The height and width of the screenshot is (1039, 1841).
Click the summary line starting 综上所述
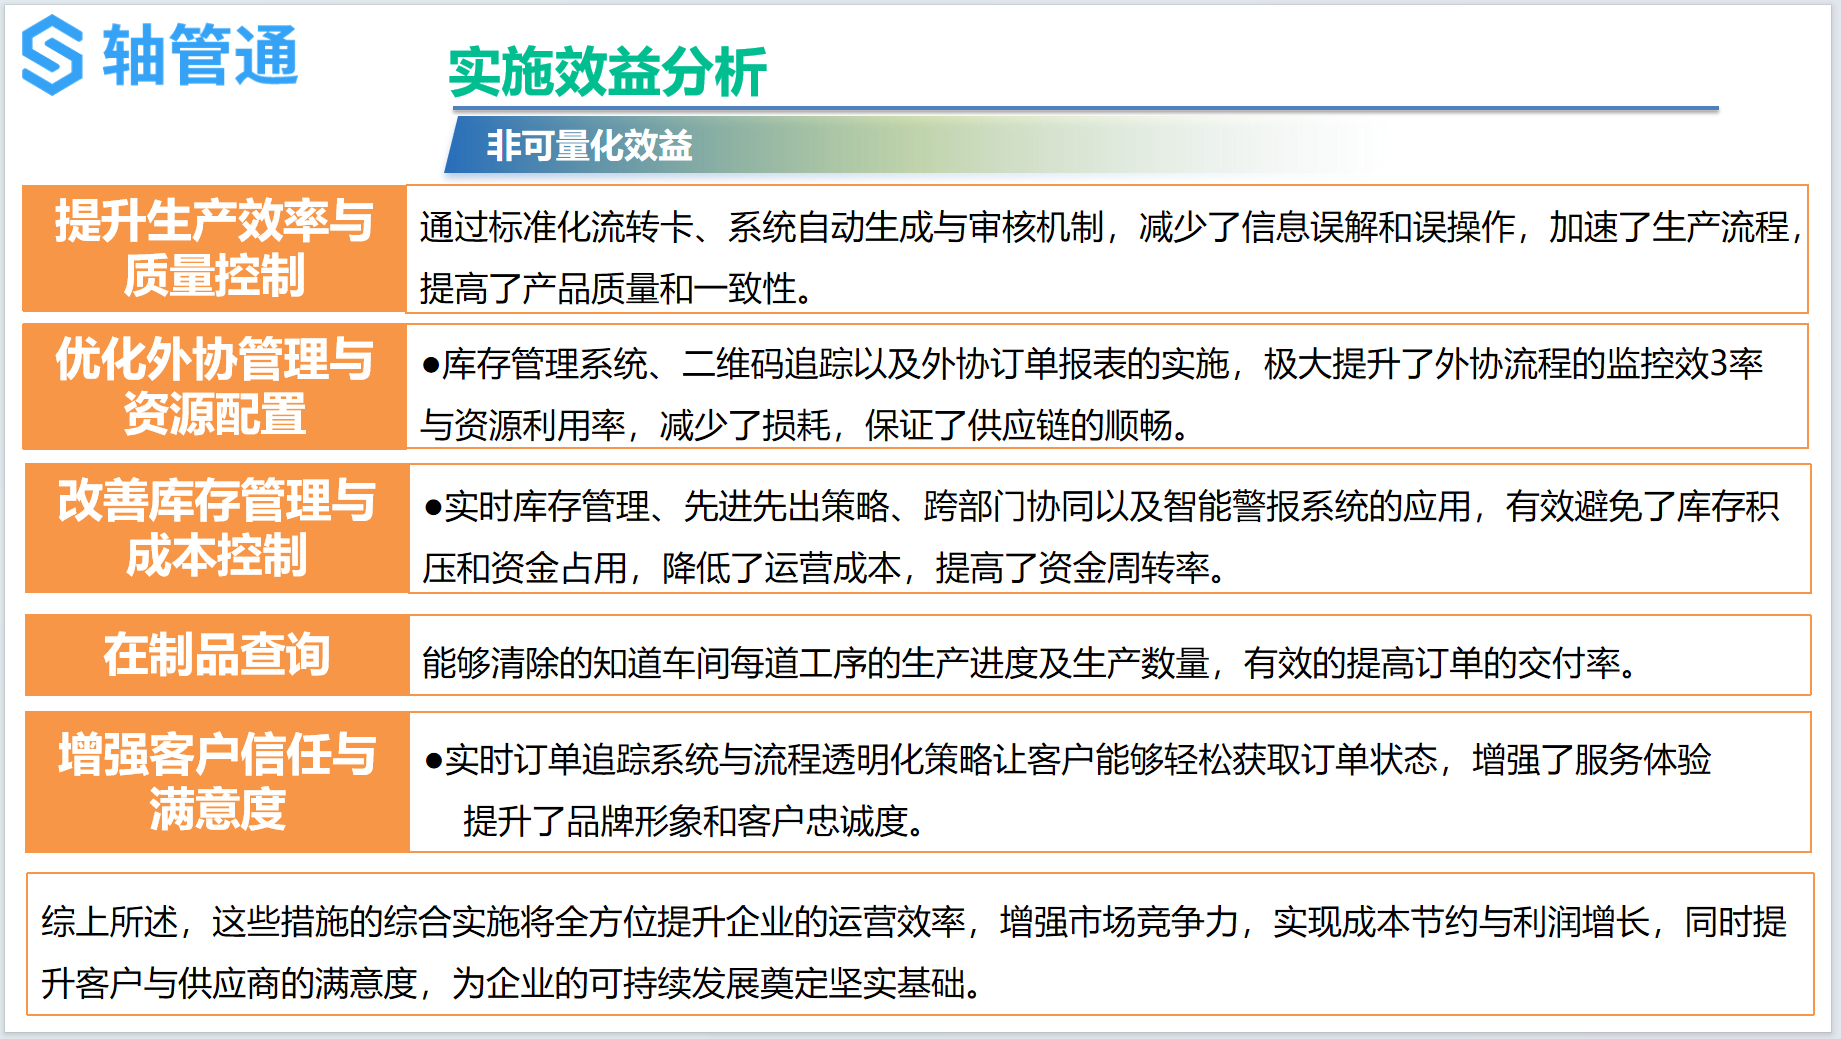pos(913,921)
